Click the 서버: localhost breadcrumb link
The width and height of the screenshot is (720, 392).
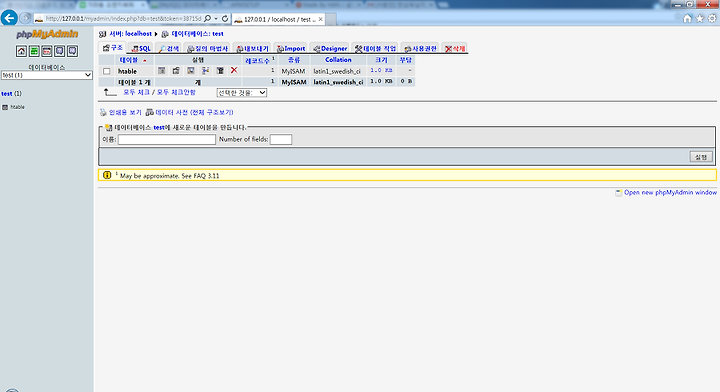130,34
